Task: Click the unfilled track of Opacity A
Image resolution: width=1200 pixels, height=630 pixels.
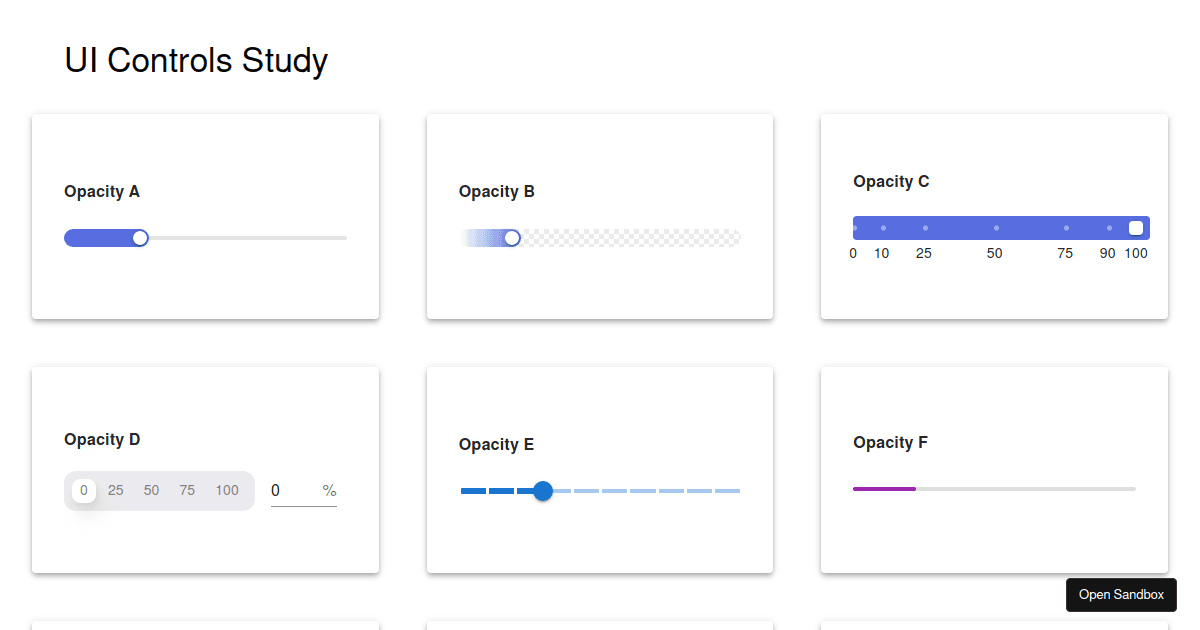Action: coord(250,237)
